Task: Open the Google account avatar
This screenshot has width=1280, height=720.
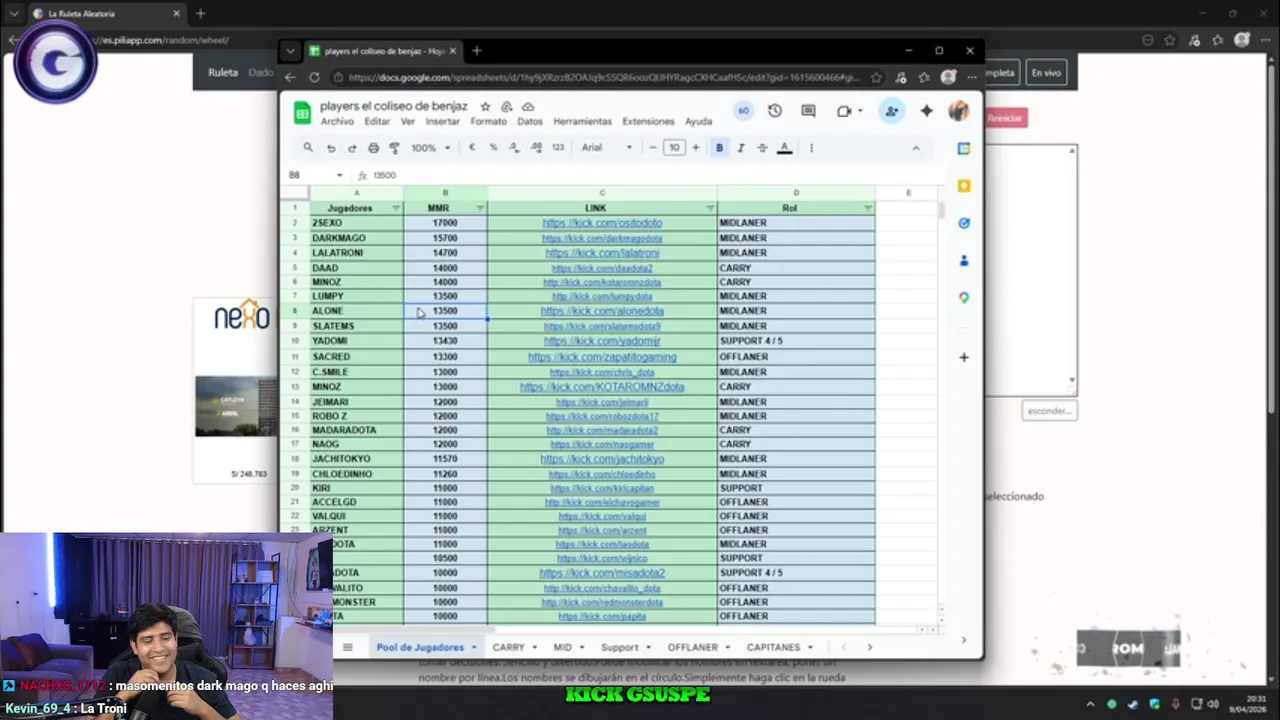Action: pos(958,111)
